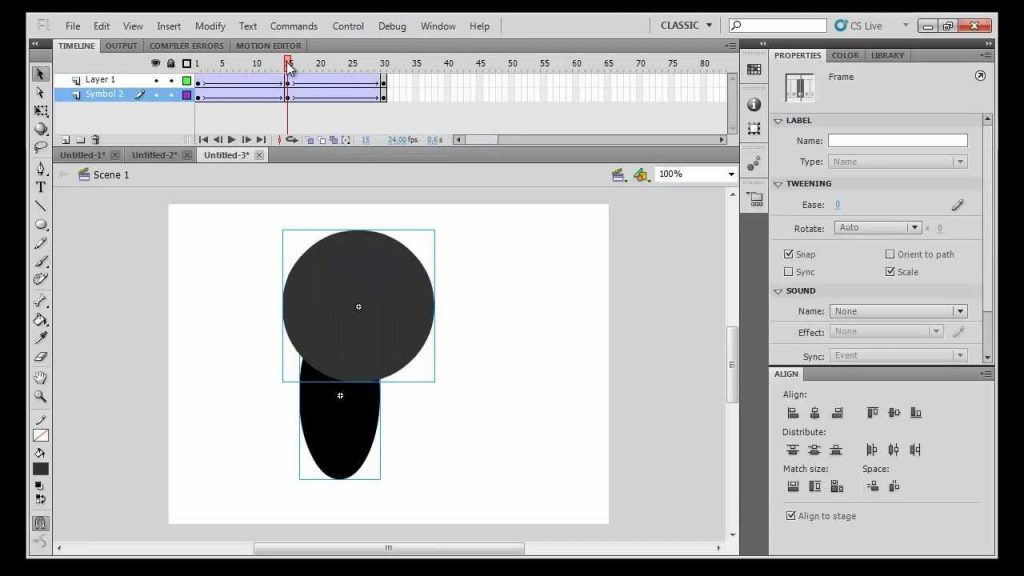Select the Text tool
Screen dimensions: 1024x576
coord(40,187)
